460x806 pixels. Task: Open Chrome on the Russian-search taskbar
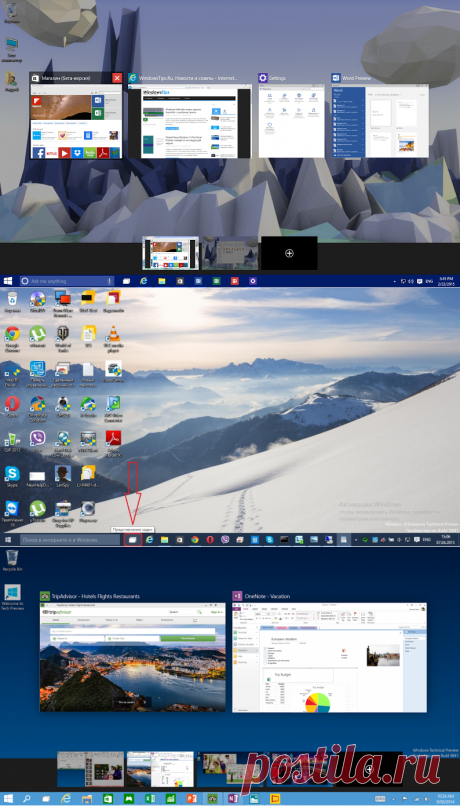[195, 539]
